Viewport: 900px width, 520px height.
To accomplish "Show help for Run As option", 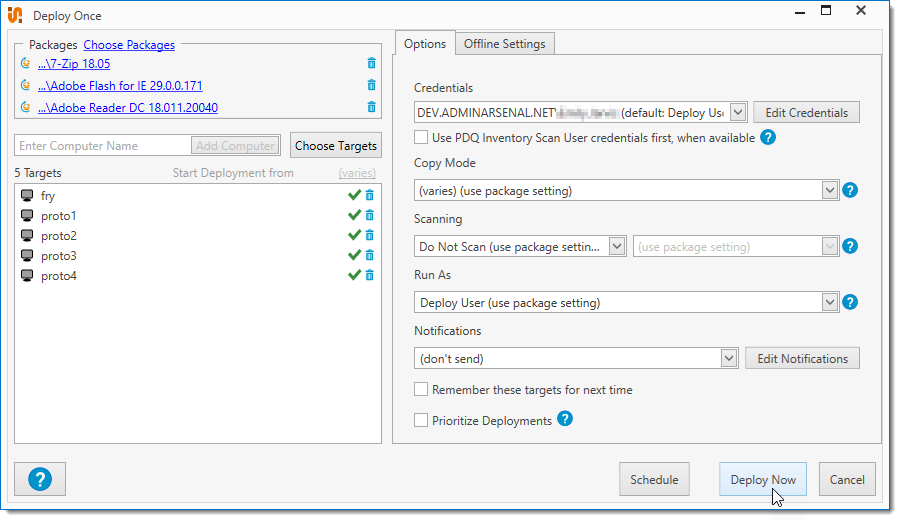I will (850, 302).
